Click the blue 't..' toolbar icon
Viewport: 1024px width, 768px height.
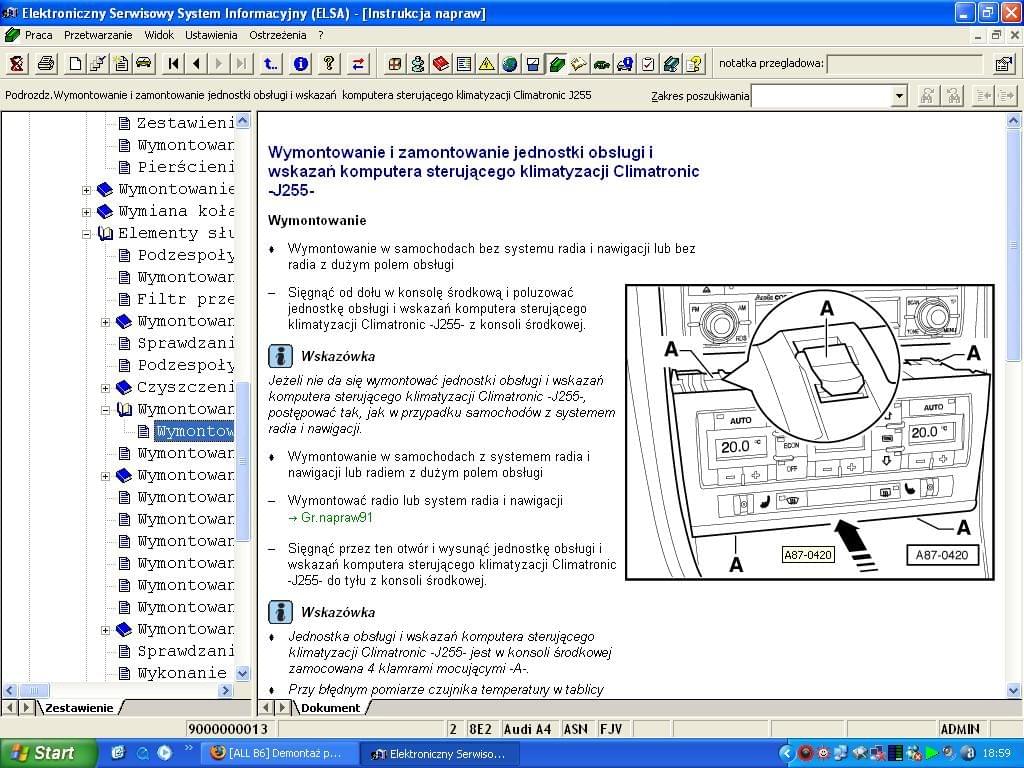[270, 63]
